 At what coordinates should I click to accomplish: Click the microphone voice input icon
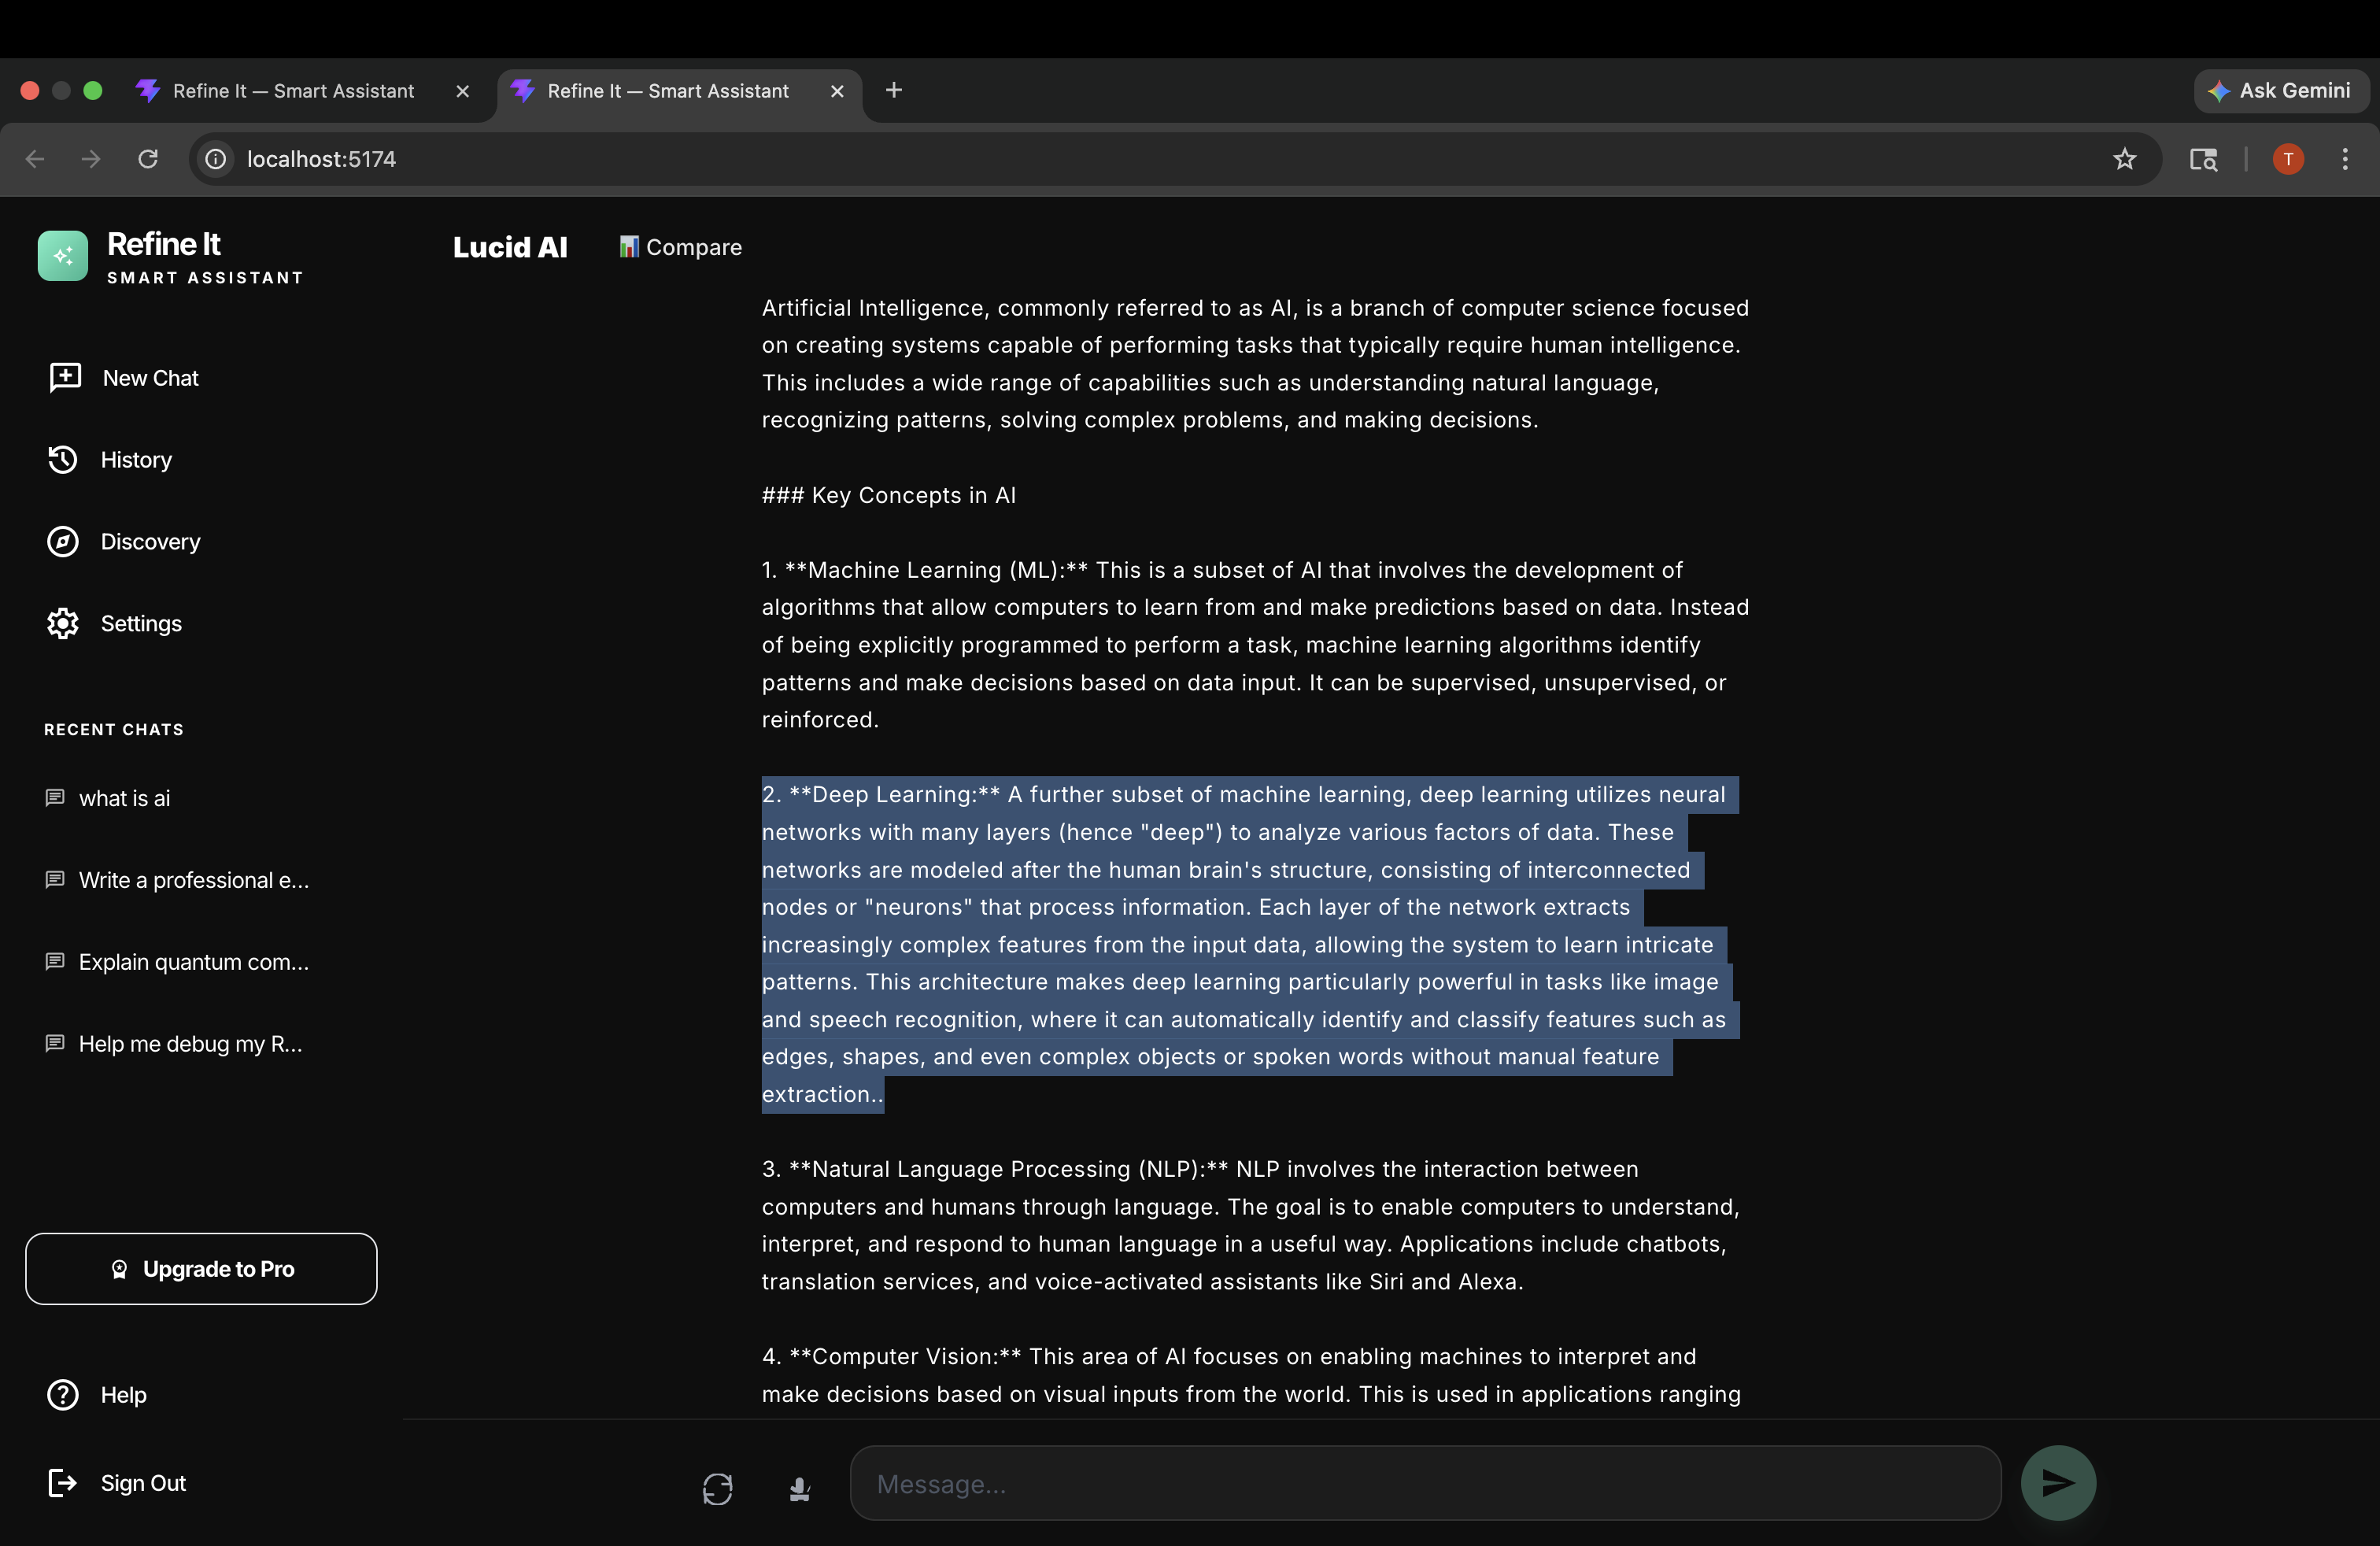click(799, 1489)
